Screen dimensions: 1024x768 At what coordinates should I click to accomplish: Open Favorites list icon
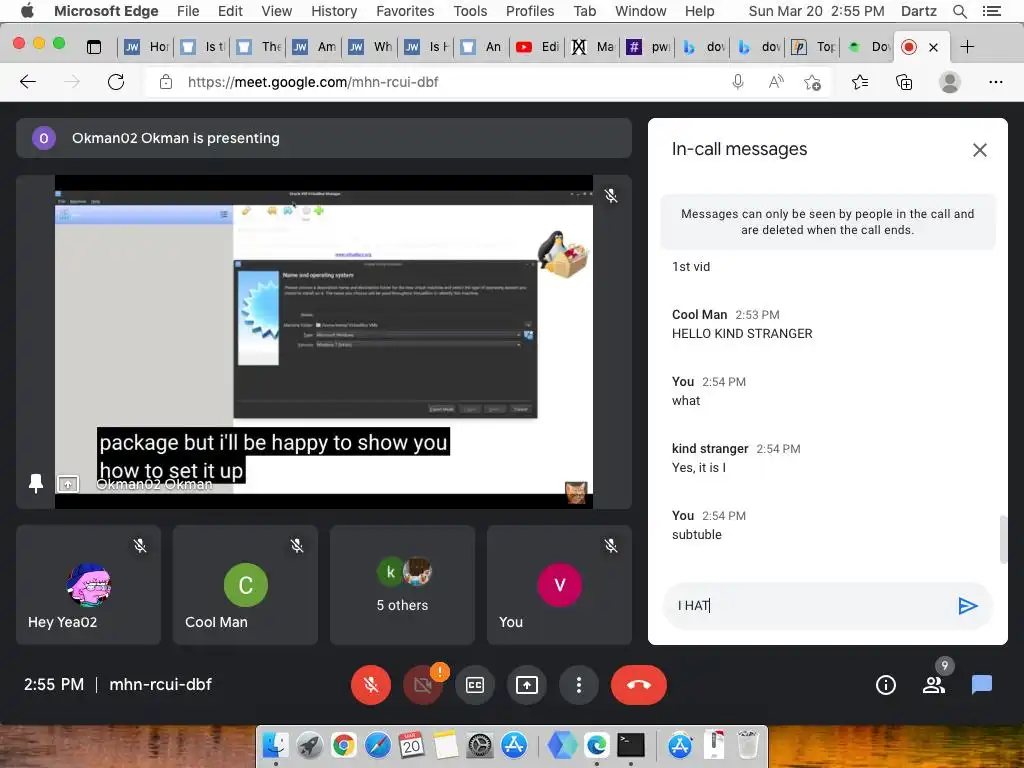[x=860, y=82]
